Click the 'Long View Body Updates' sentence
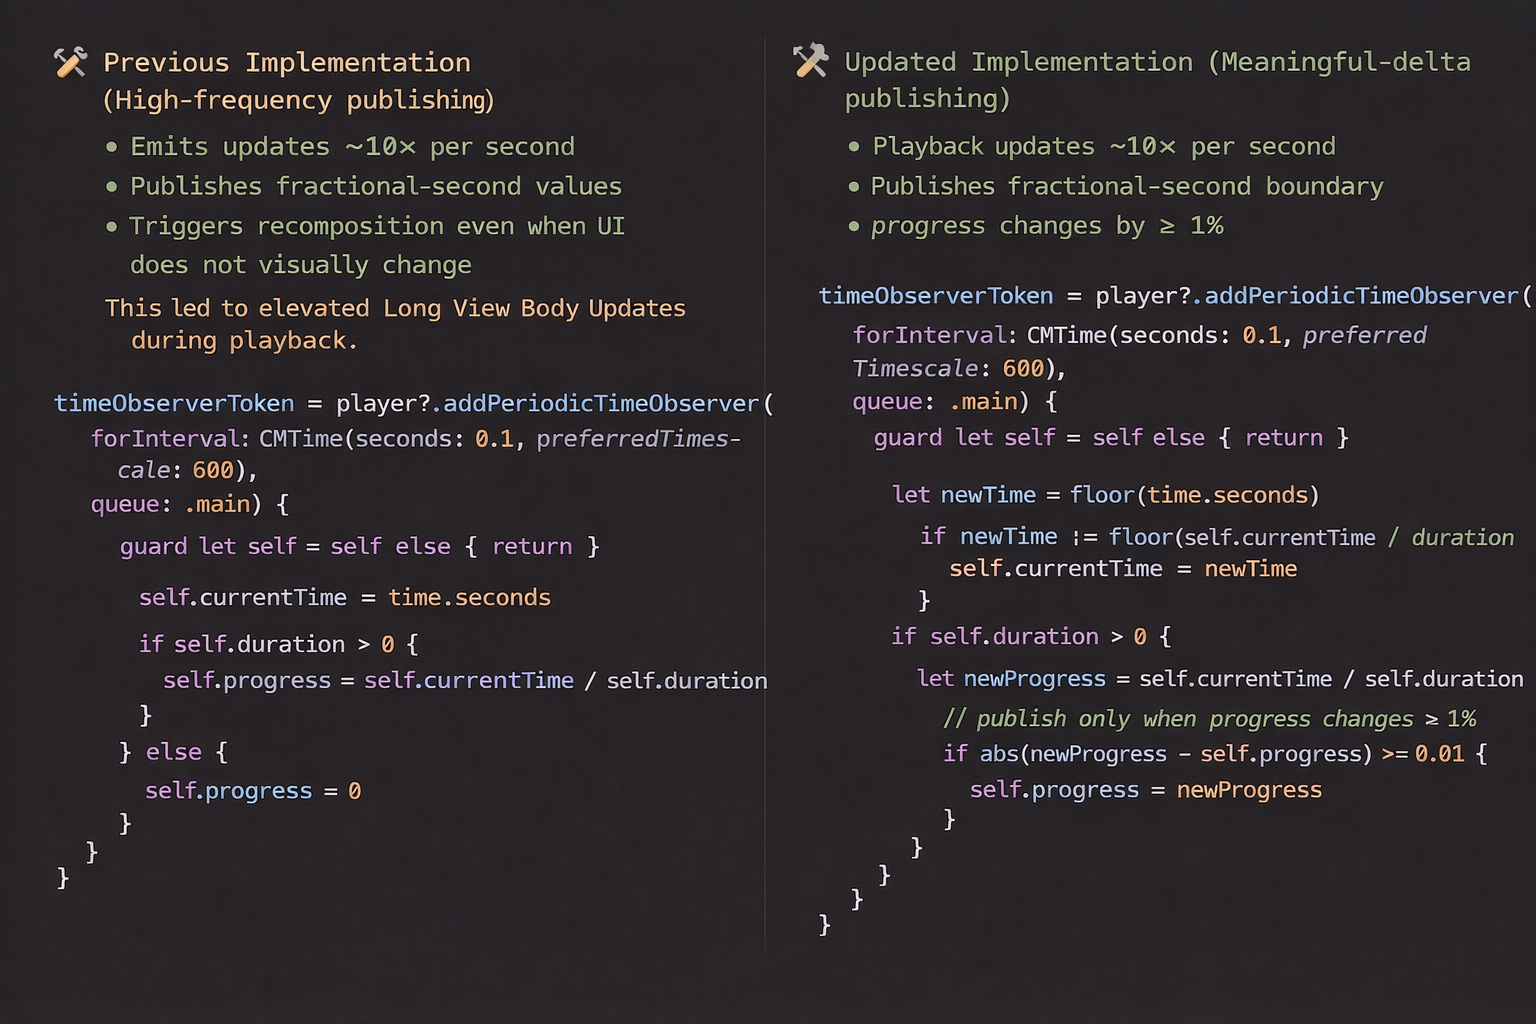 point(395,308)
